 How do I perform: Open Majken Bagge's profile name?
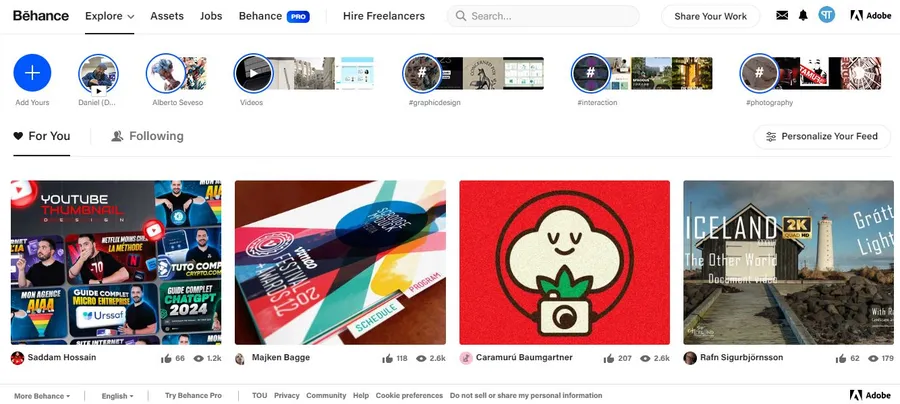click(x=281, y=358)
